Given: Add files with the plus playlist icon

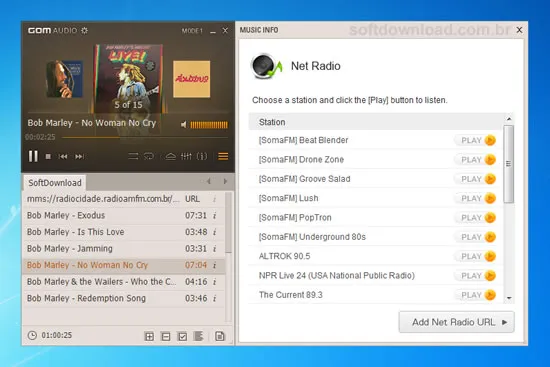Looking at the screenshot, I should click(149, 336).
